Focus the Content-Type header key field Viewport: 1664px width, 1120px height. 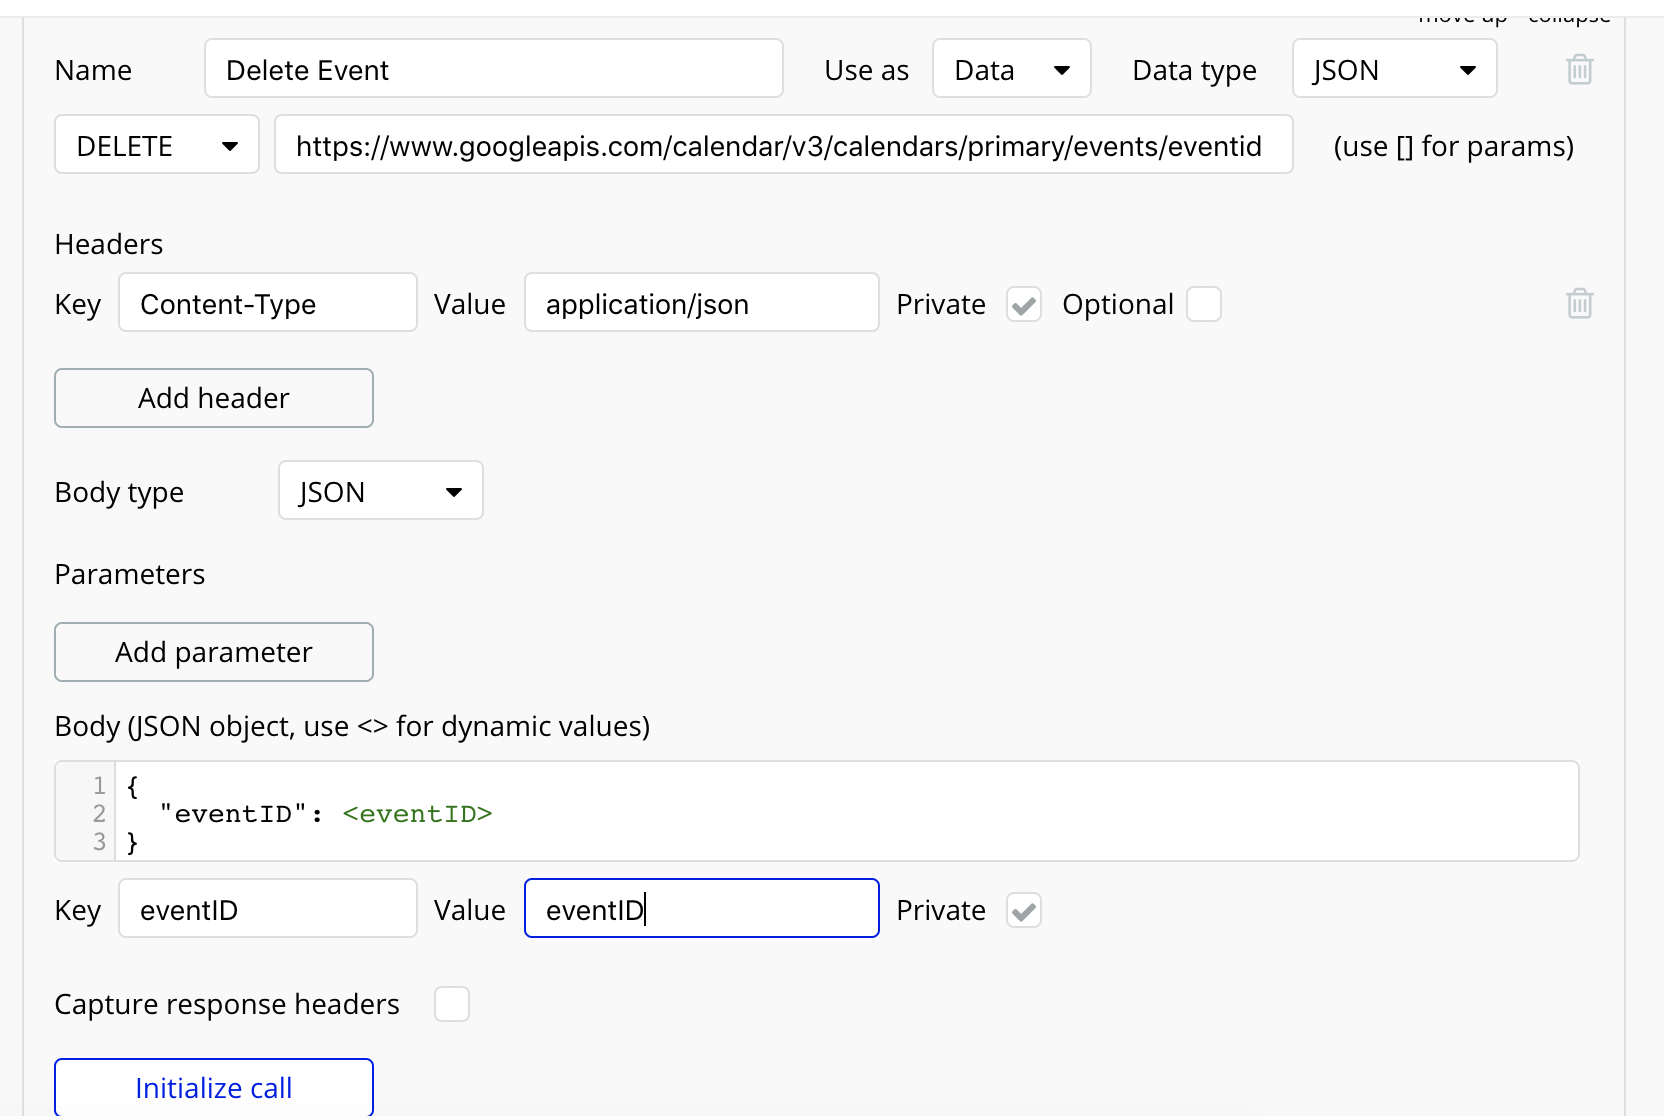point(267,303)
